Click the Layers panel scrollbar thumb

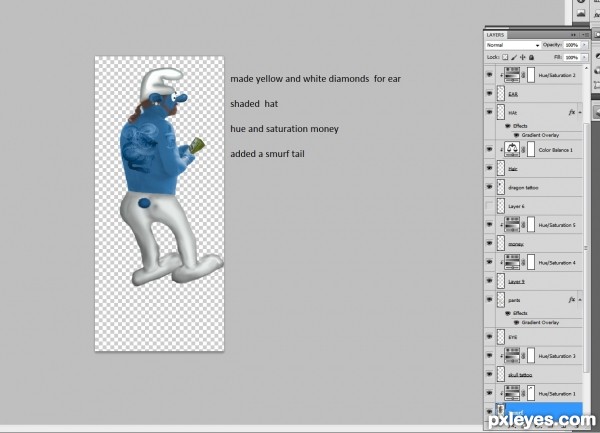[x=586, y=247]
